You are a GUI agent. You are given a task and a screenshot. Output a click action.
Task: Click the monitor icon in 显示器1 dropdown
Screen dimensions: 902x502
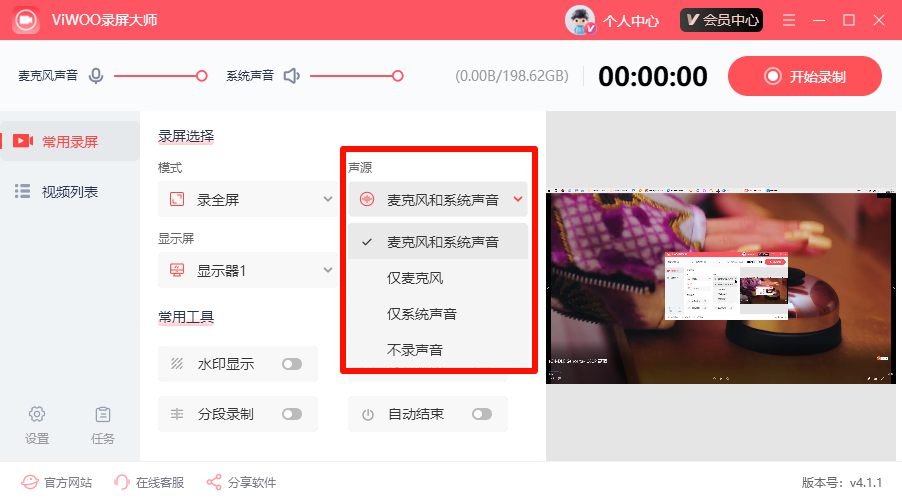point(177,270)
